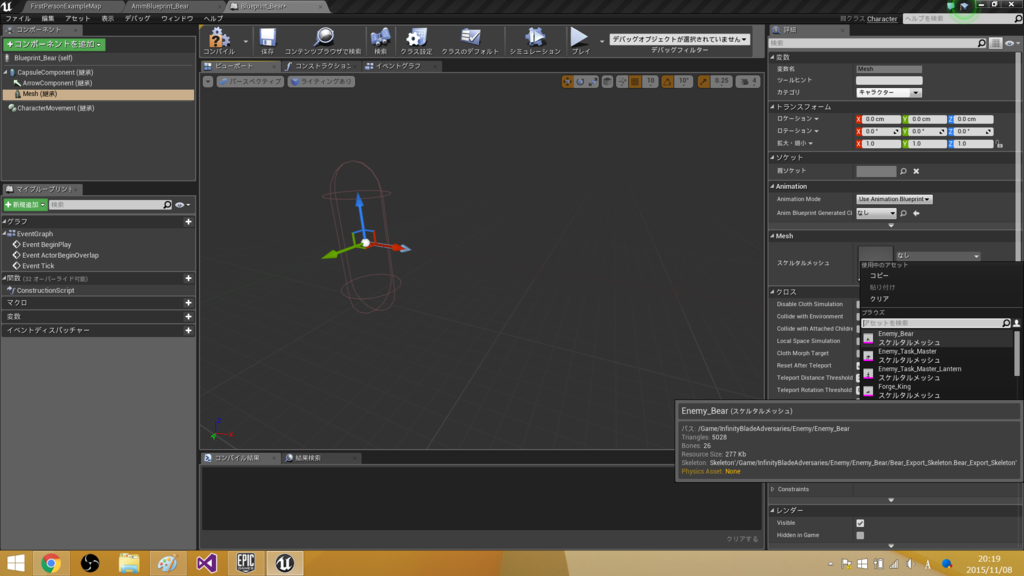Image resolution: width=1024 pixels, height=576 pixels.
Task: Toggle scale snapping in viewport toolbar
Action: point(703,82)
